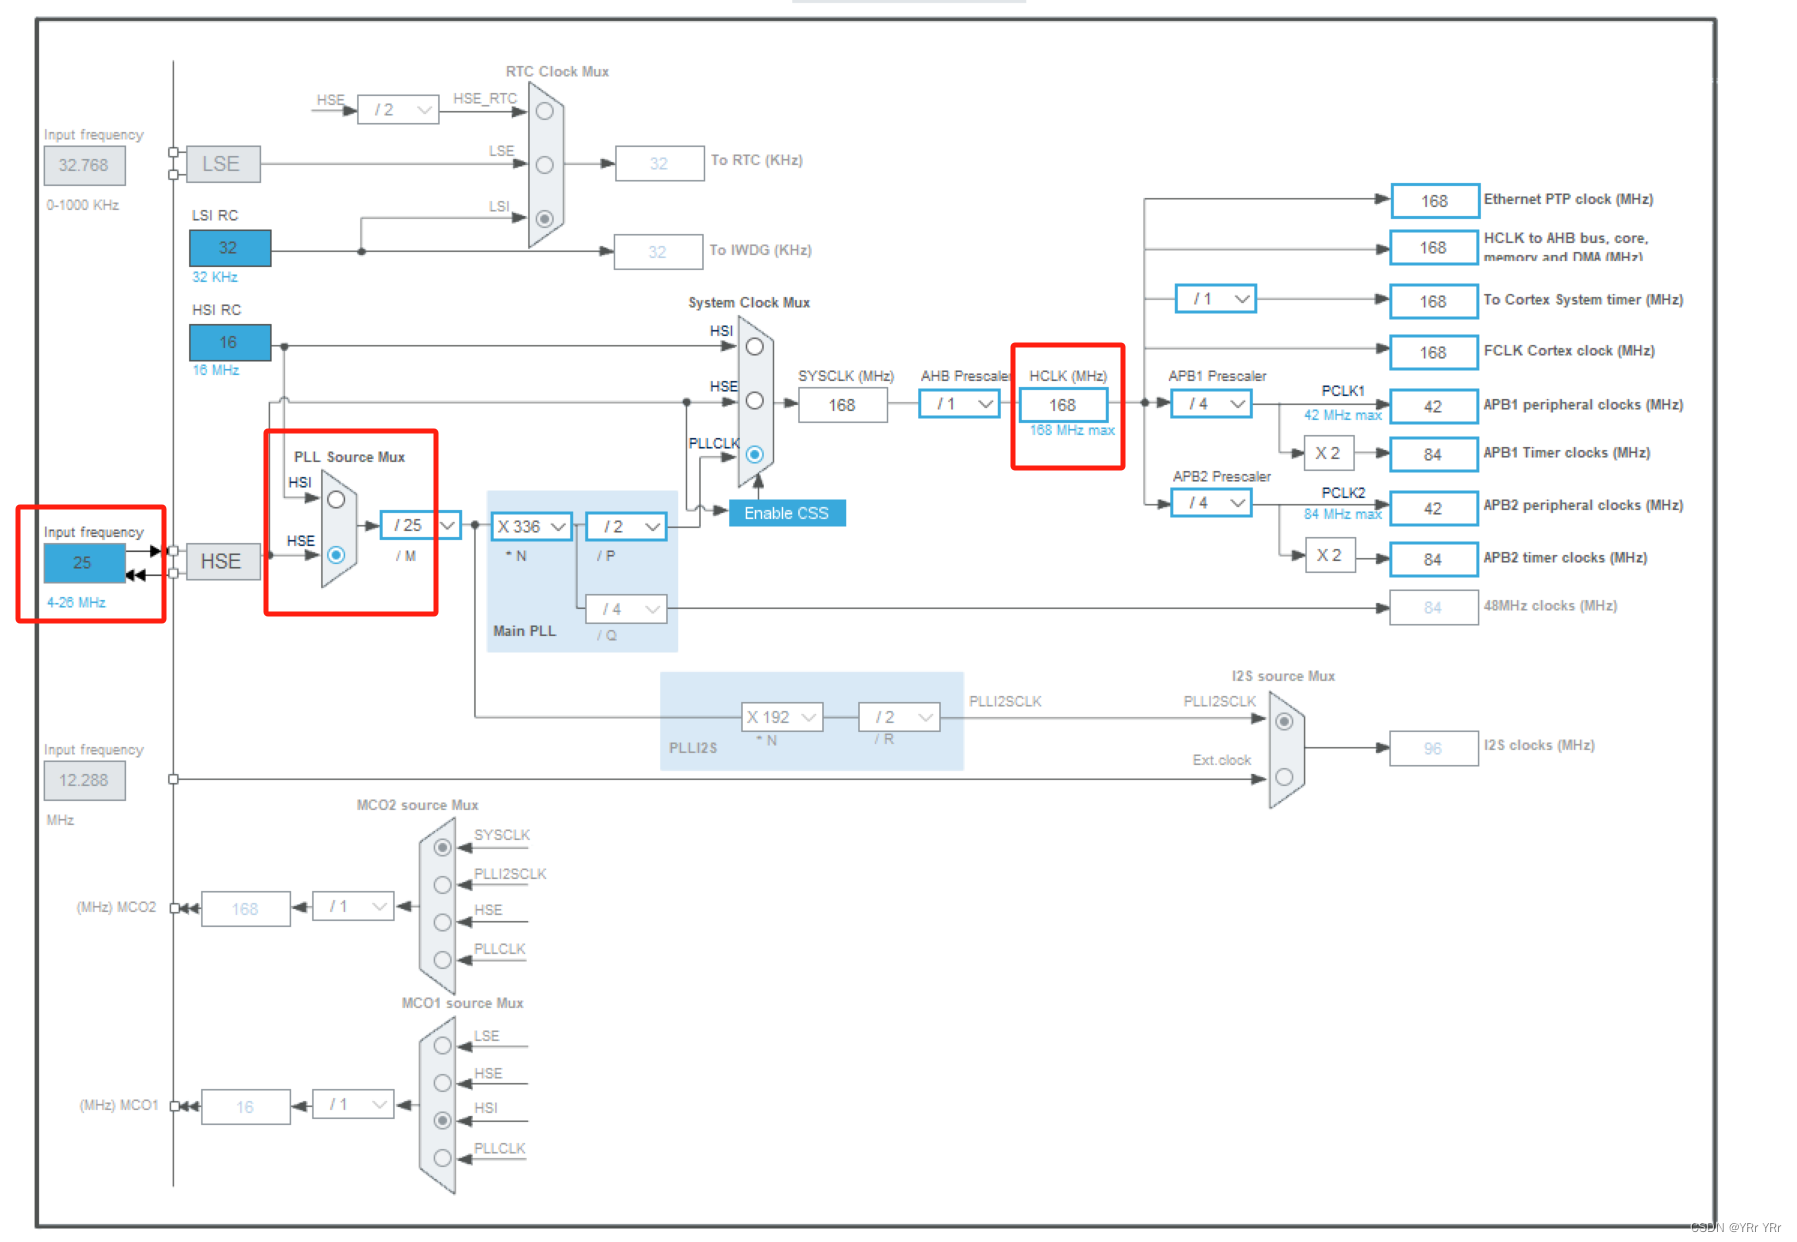Open the PLLI2S X 192 multiplier dropdown

point(782,717)
